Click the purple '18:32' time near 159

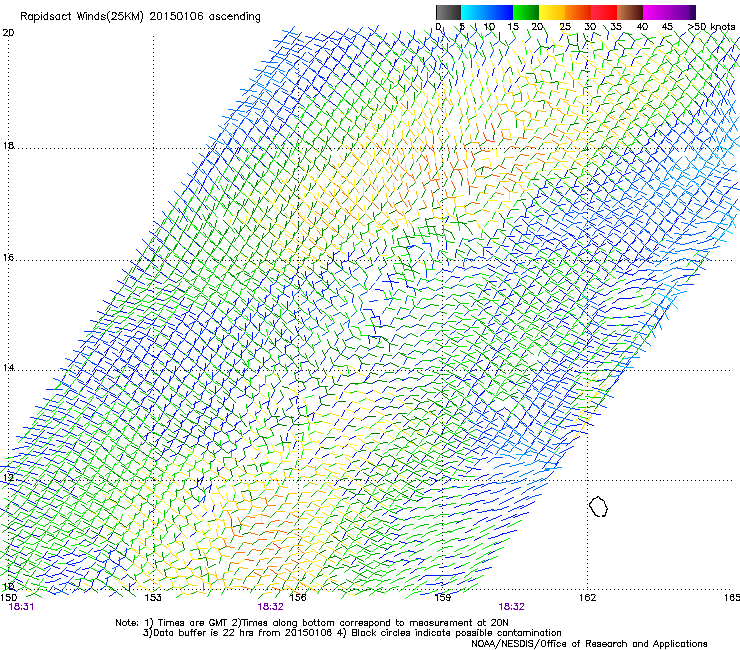point(512,607)
